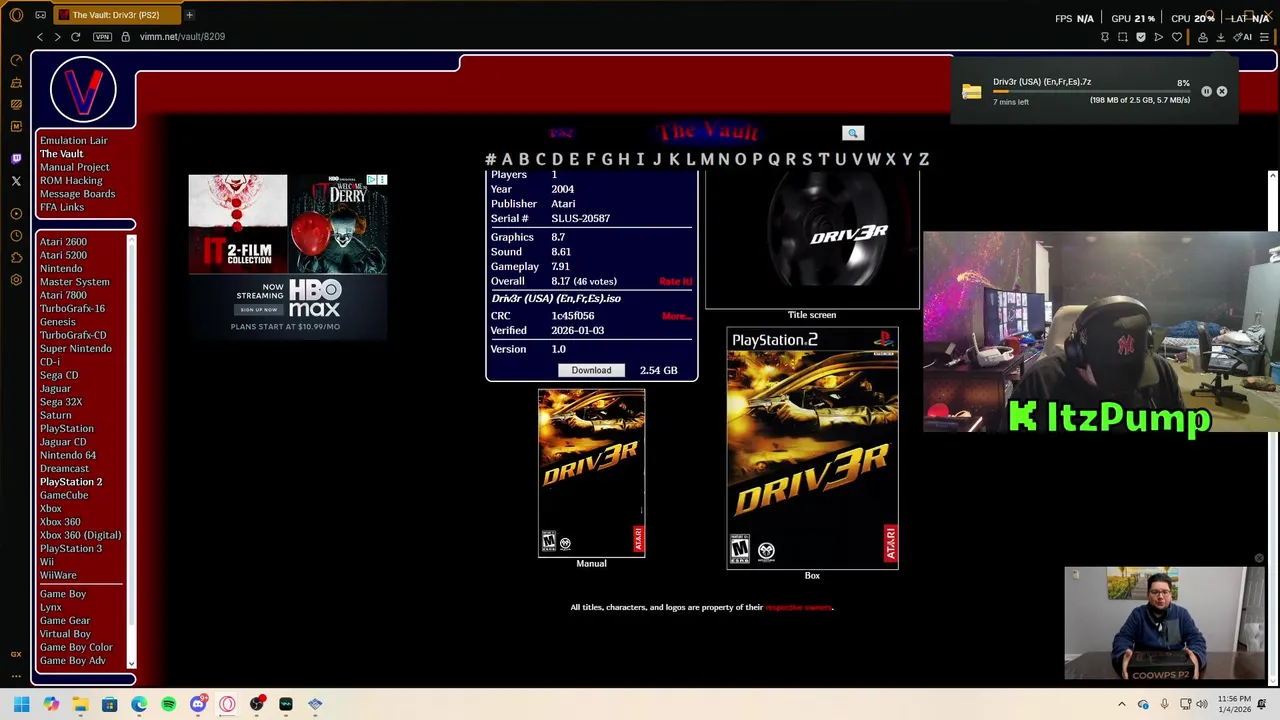Browse games starting with letter Z
The height and width of the screenshot is (720, 1280).
click(923, 159)
